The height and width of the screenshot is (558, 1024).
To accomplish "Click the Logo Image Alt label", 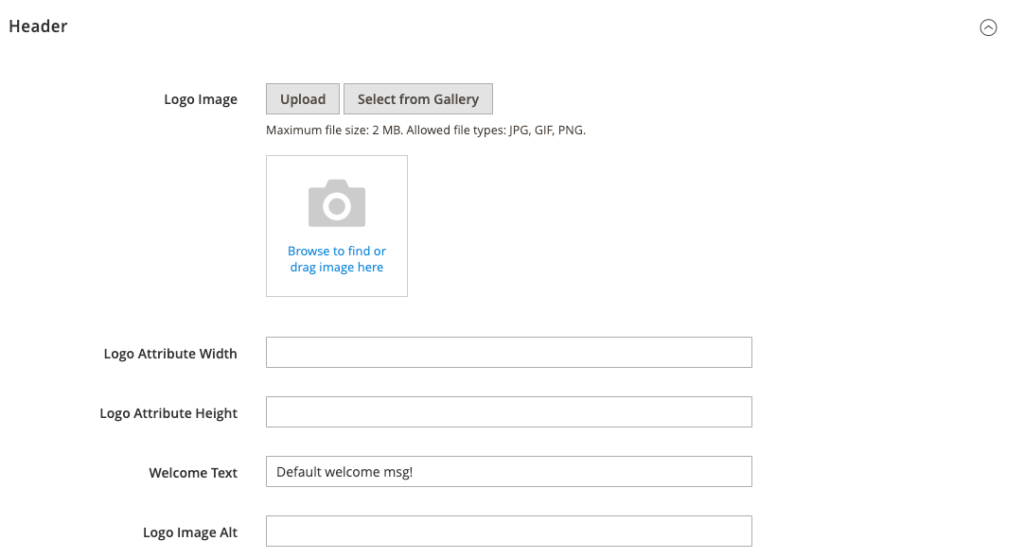I will 190,533.
